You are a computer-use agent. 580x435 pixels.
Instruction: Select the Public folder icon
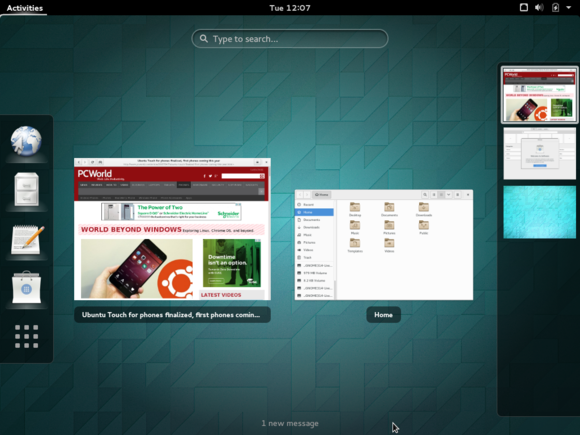[424, 225]
